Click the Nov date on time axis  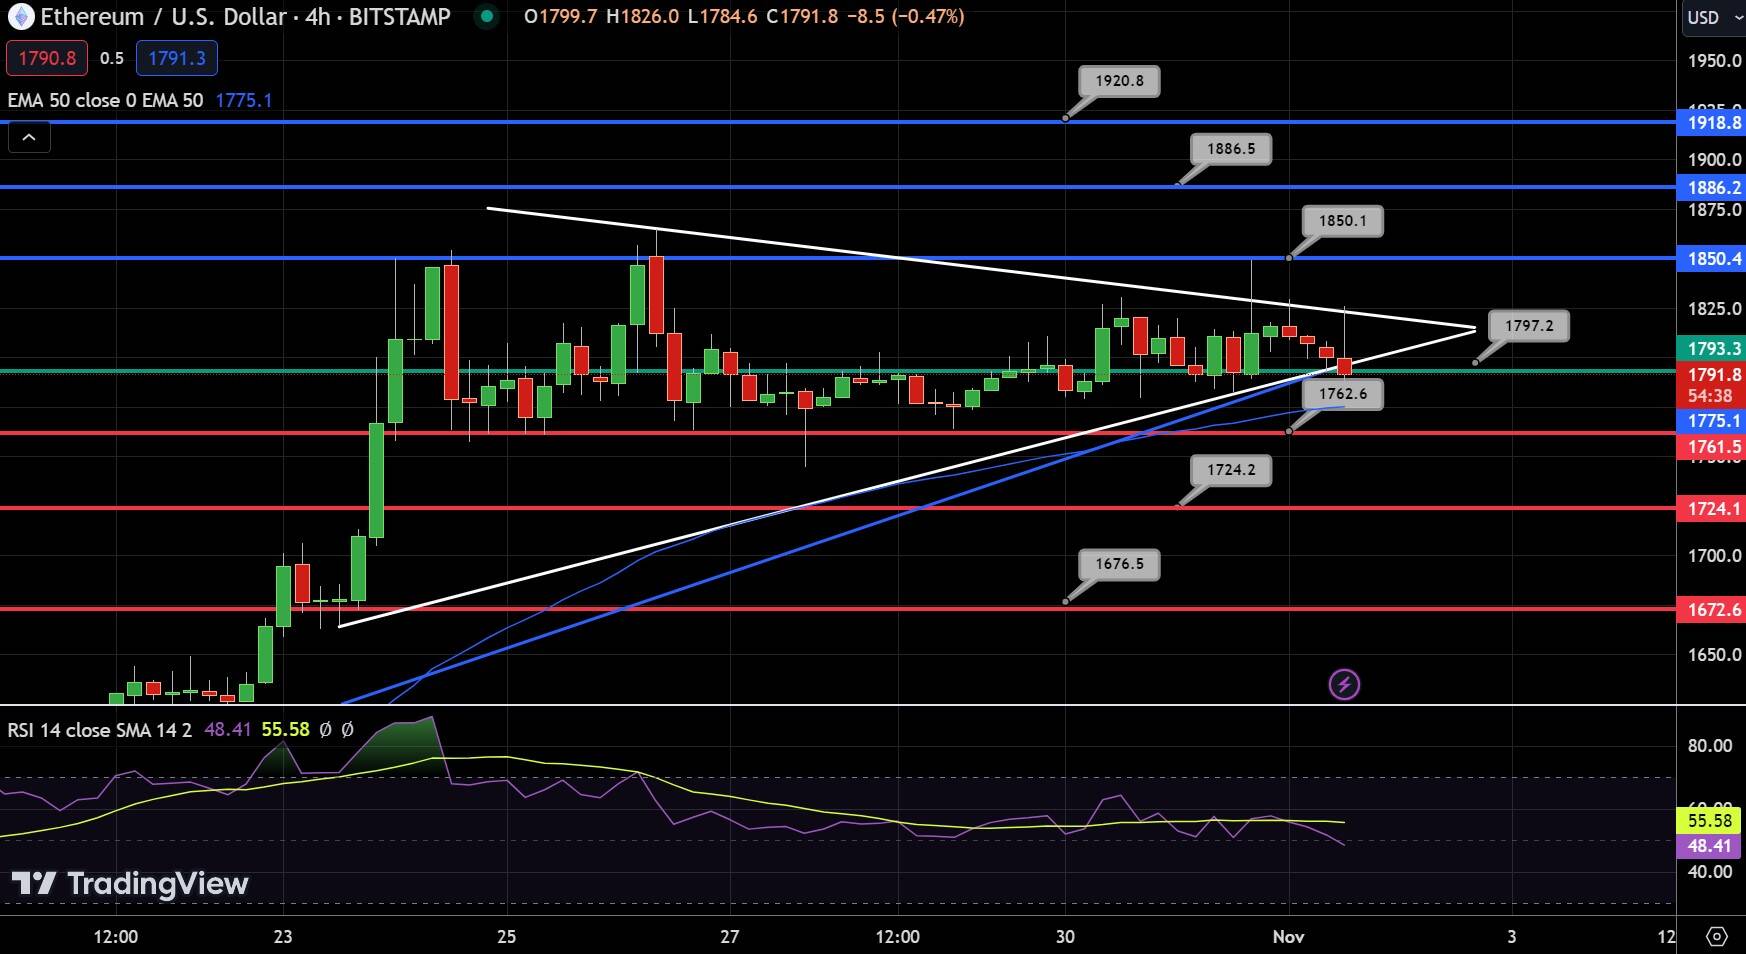1288,937
